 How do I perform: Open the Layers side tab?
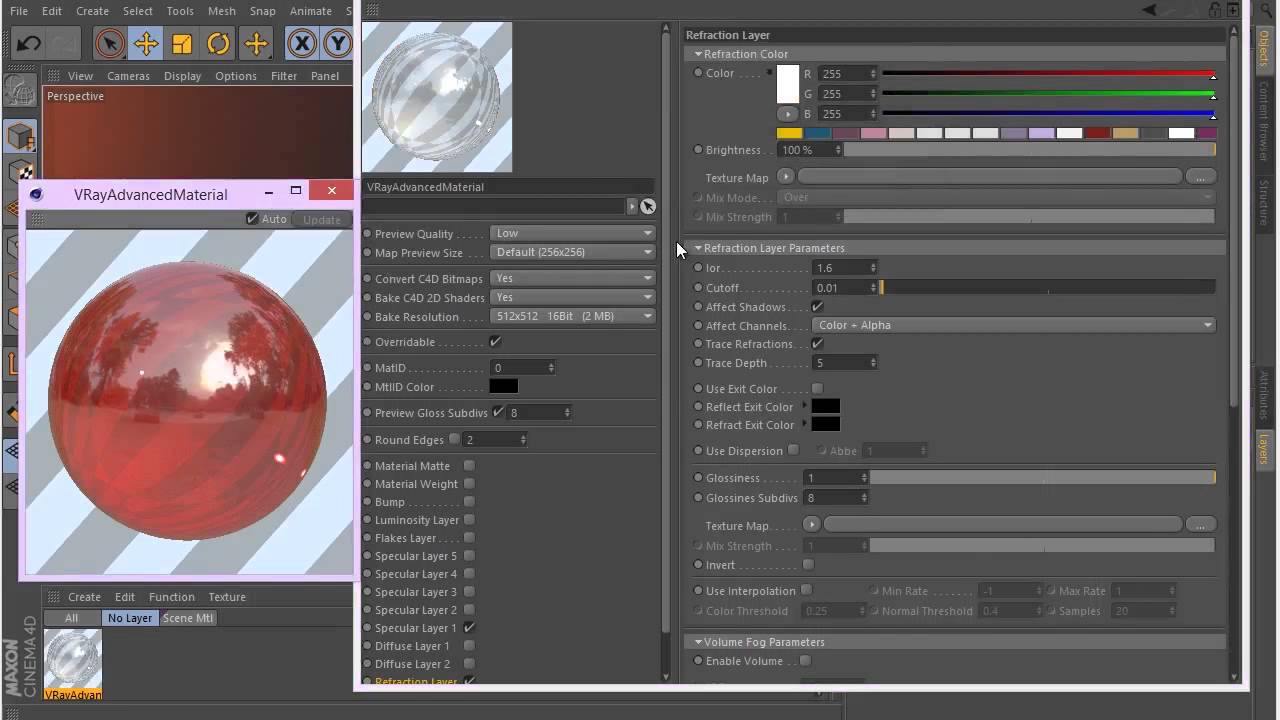[1263, 450]
